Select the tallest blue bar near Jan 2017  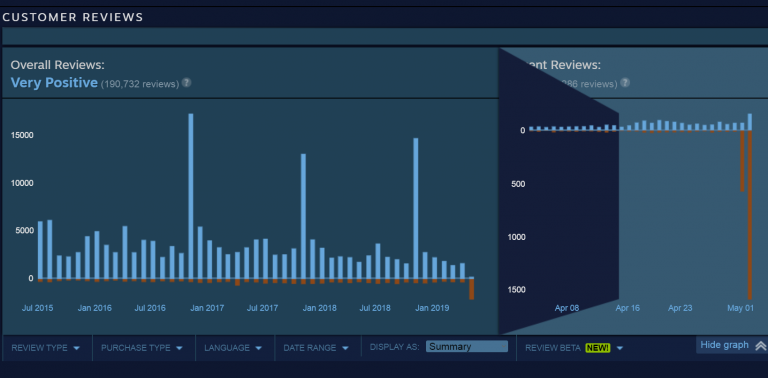pos(191,196)
